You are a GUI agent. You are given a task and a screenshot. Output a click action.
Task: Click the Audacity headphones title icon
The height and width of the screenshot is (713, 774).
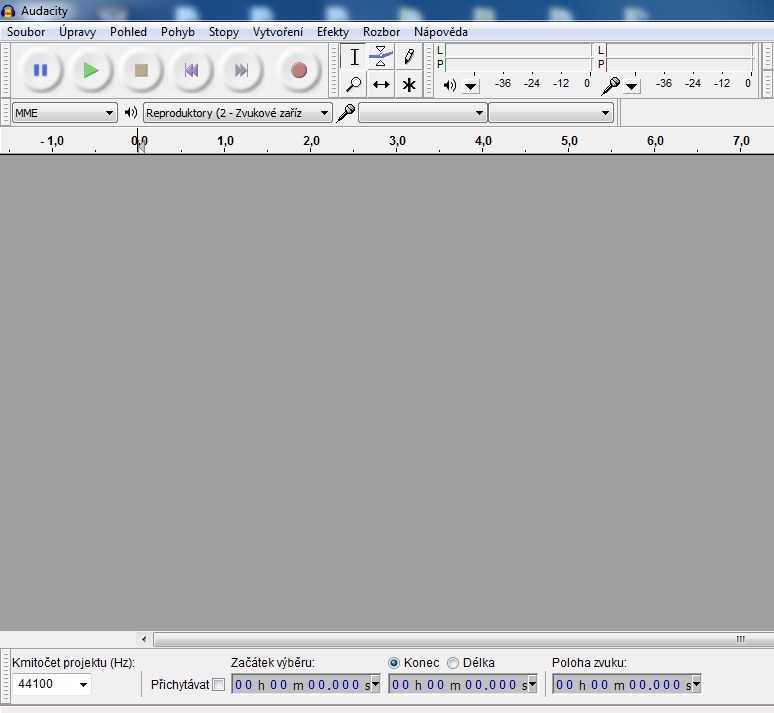click(8, 11)
